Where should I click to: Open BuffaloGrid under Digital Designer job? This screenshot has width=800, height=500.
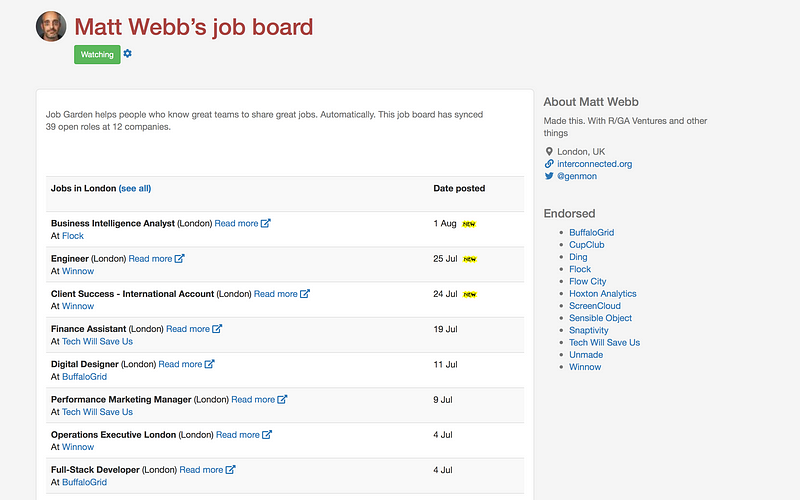[85, 377]
